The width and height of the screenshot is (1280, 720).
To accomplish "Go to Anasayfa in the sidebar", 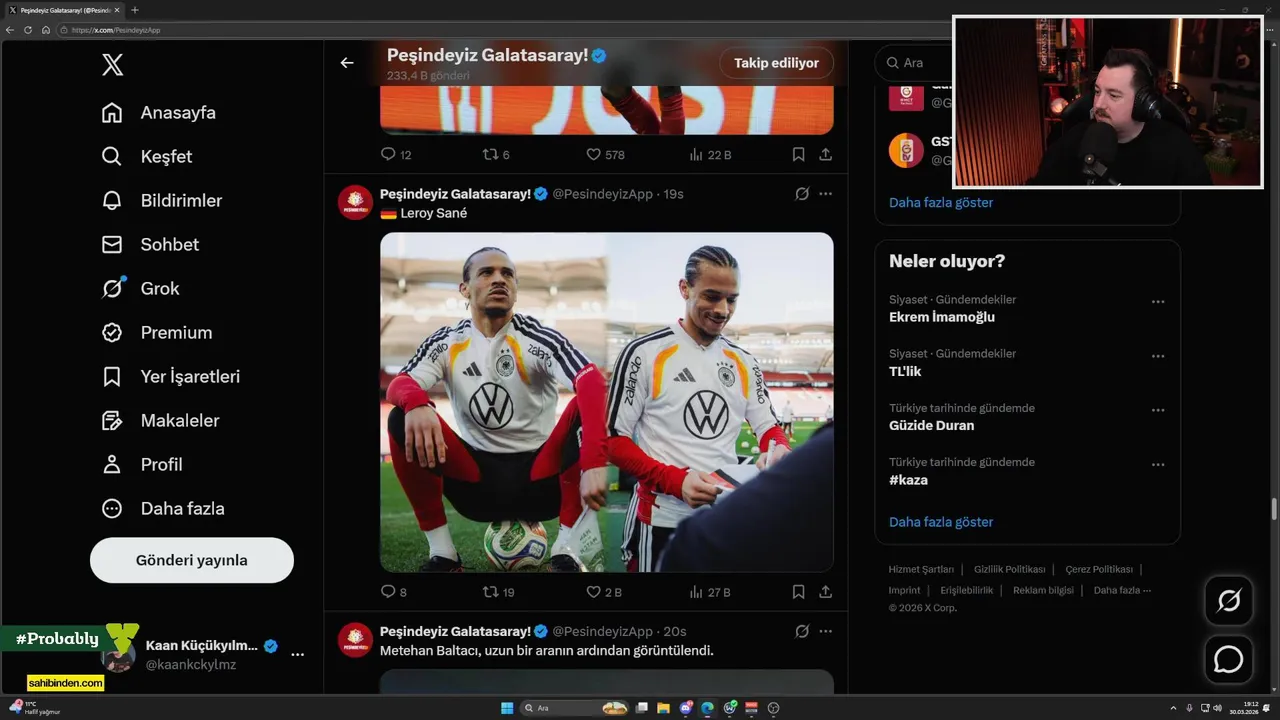I will tap(159, 112).
